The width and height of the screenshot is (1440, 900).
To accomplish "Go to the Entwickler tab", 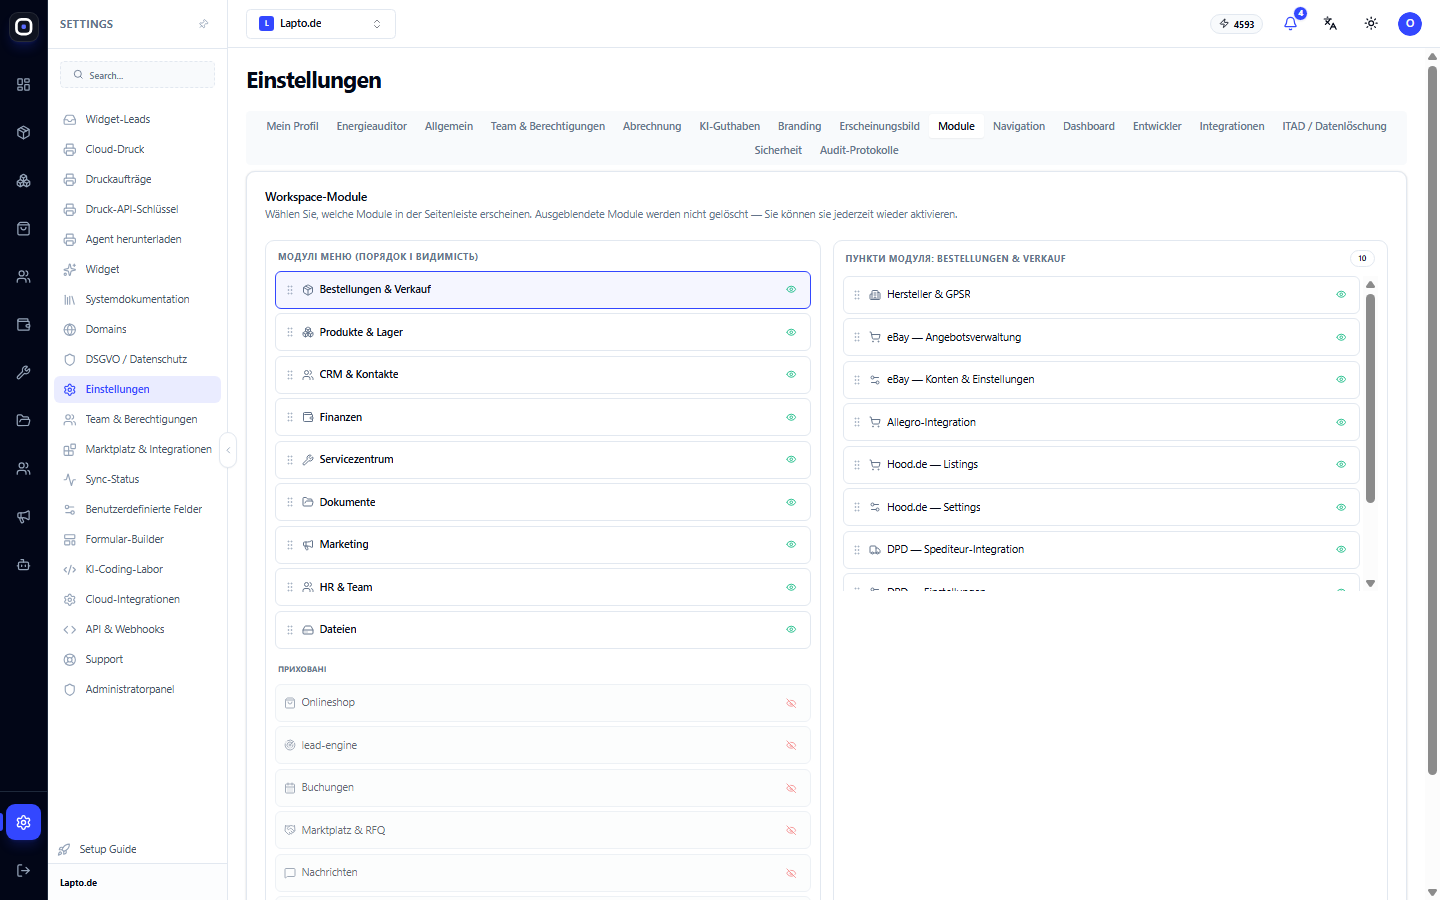I will pyautogui.click(x=1157, y=126).
